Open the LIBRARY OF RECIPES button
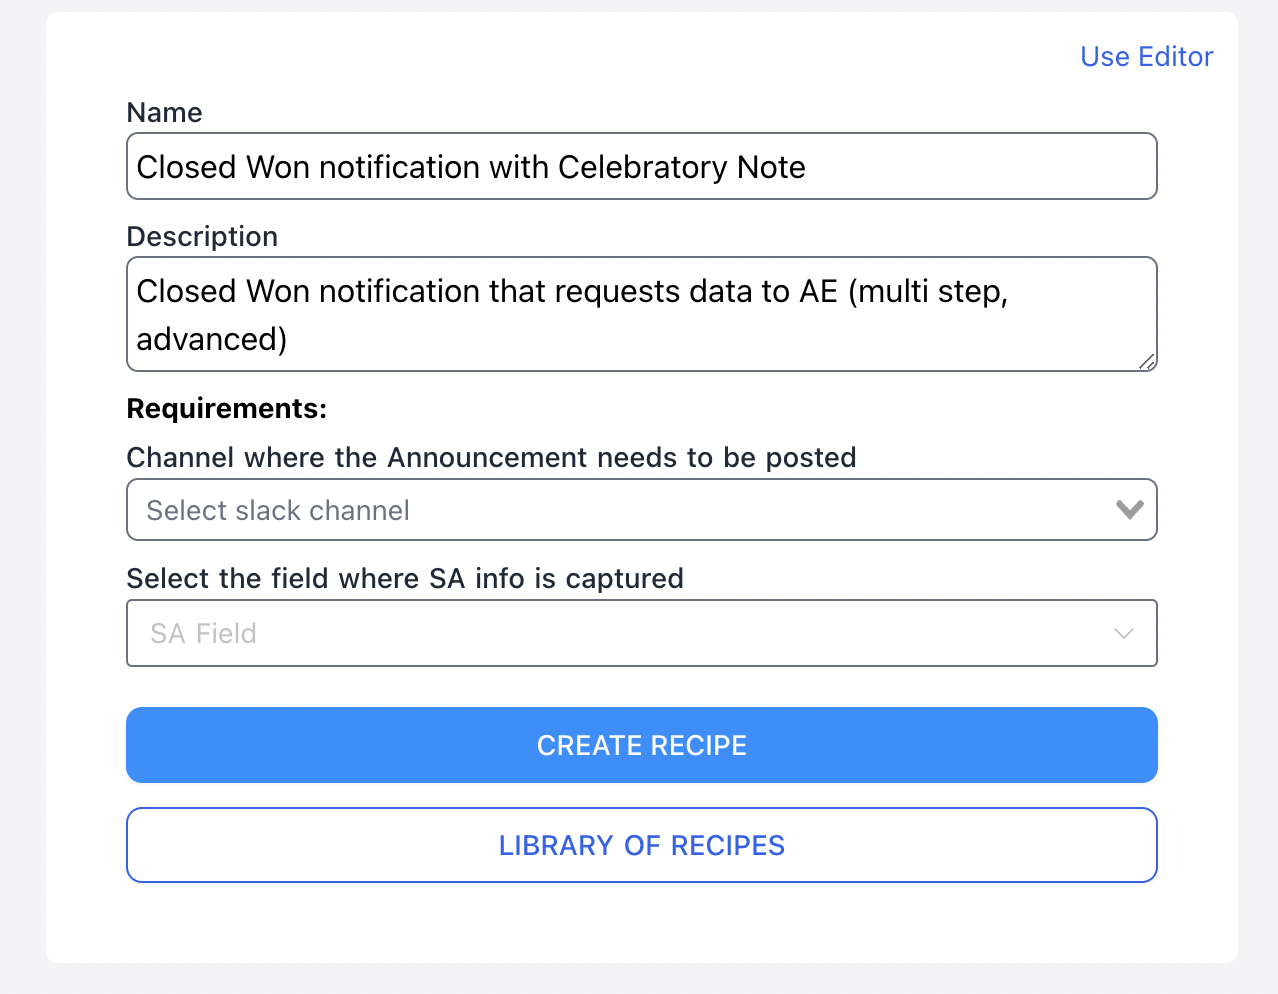Viewport: 1278px width, 994px height. click(641, 845)
